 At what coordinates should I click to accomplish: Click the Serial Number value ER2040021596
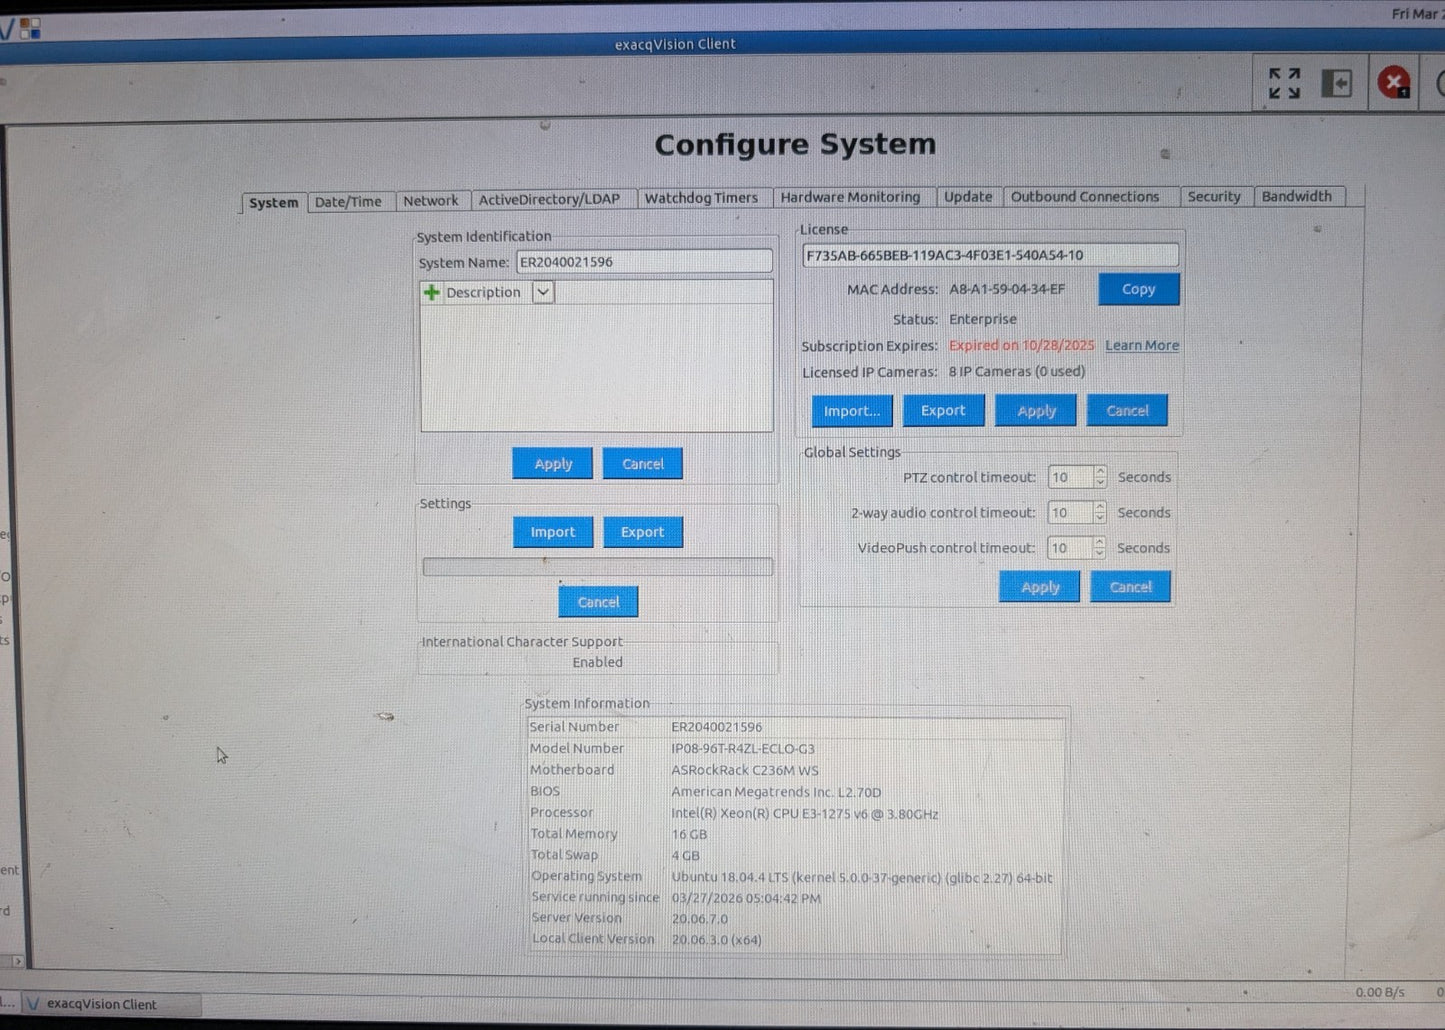[x=716, y=727]
